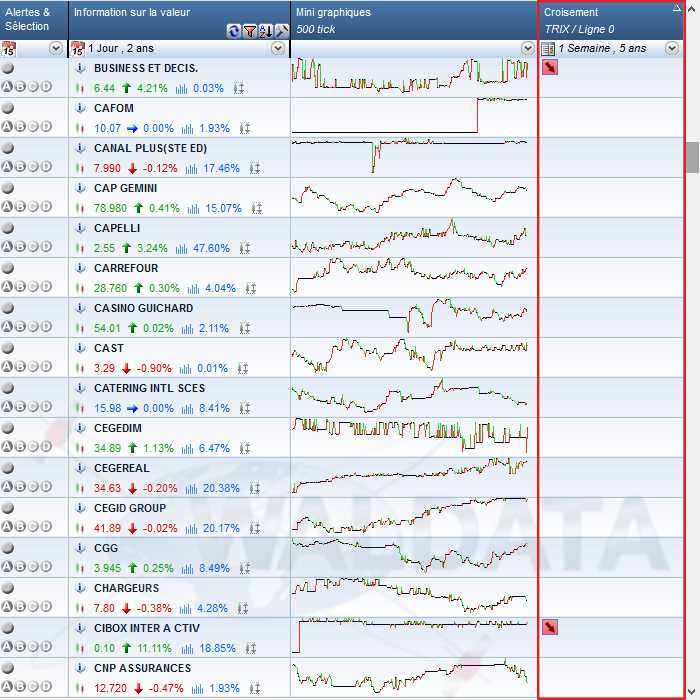Toggle selection B for CAP GEMINI
700x700 pixels.
pos(20,206)
